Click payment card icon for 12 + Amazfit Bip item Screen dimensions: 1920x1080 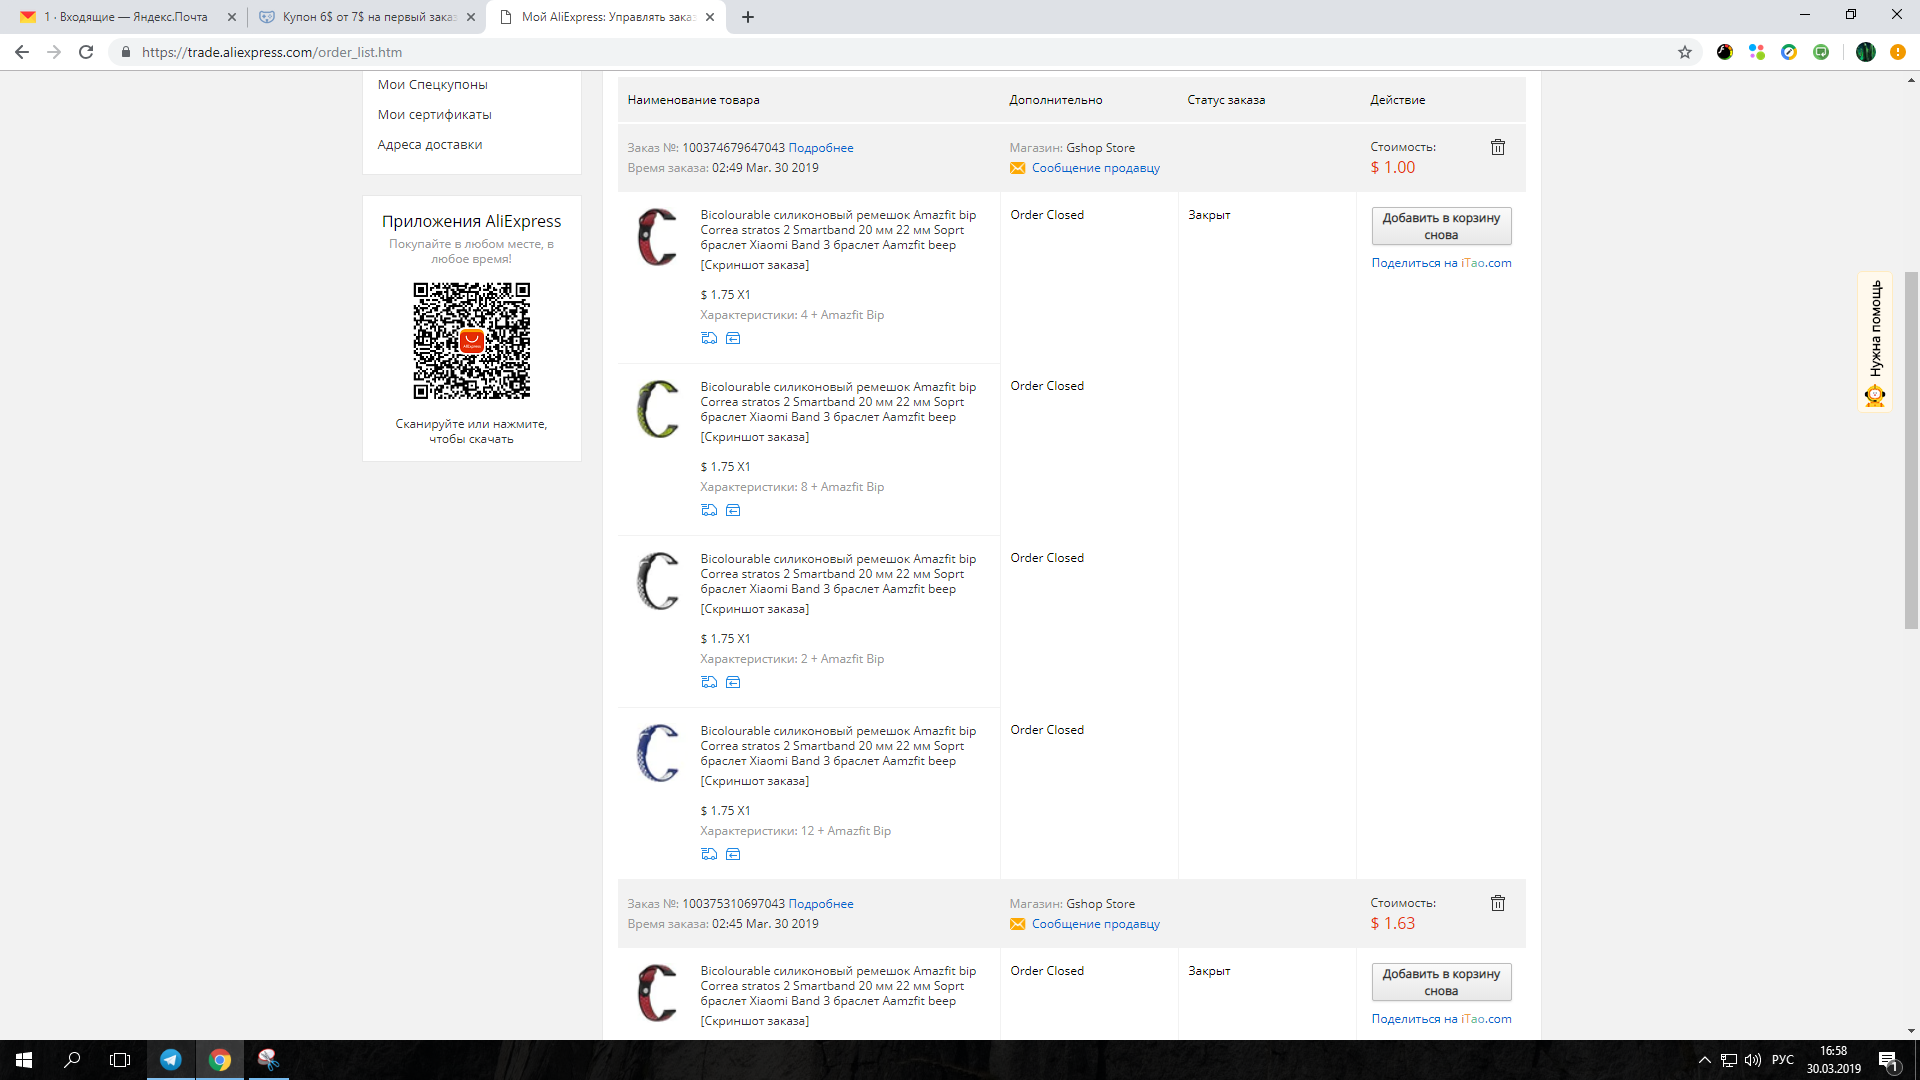pyautogui.click(x=733, y=854)
